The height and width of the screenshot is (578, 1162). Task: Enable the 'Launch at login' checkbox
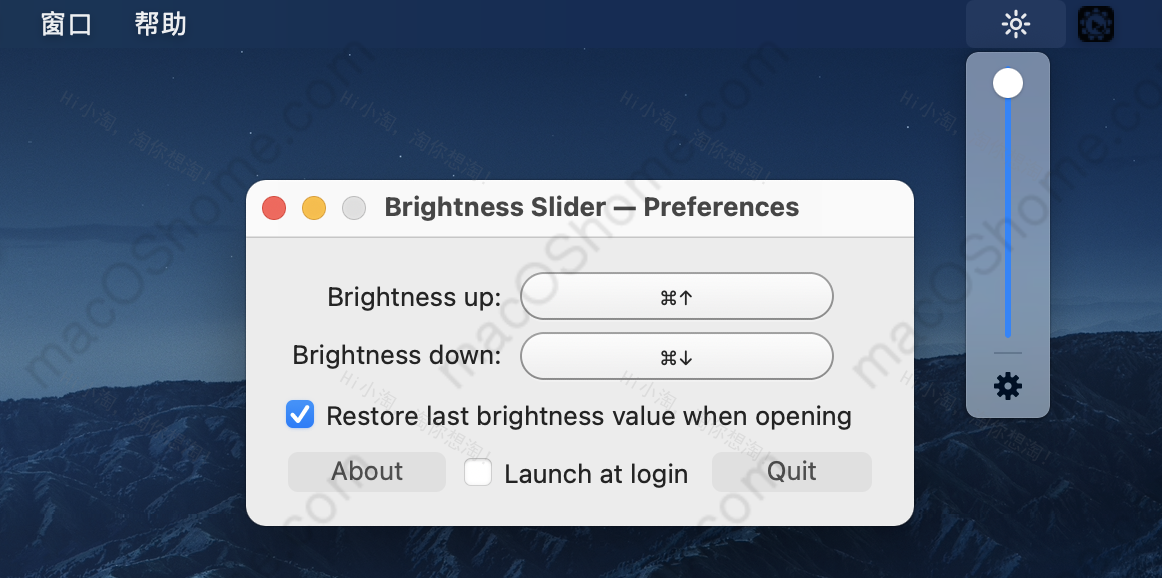pyautogui.click(x=477, y=472)
